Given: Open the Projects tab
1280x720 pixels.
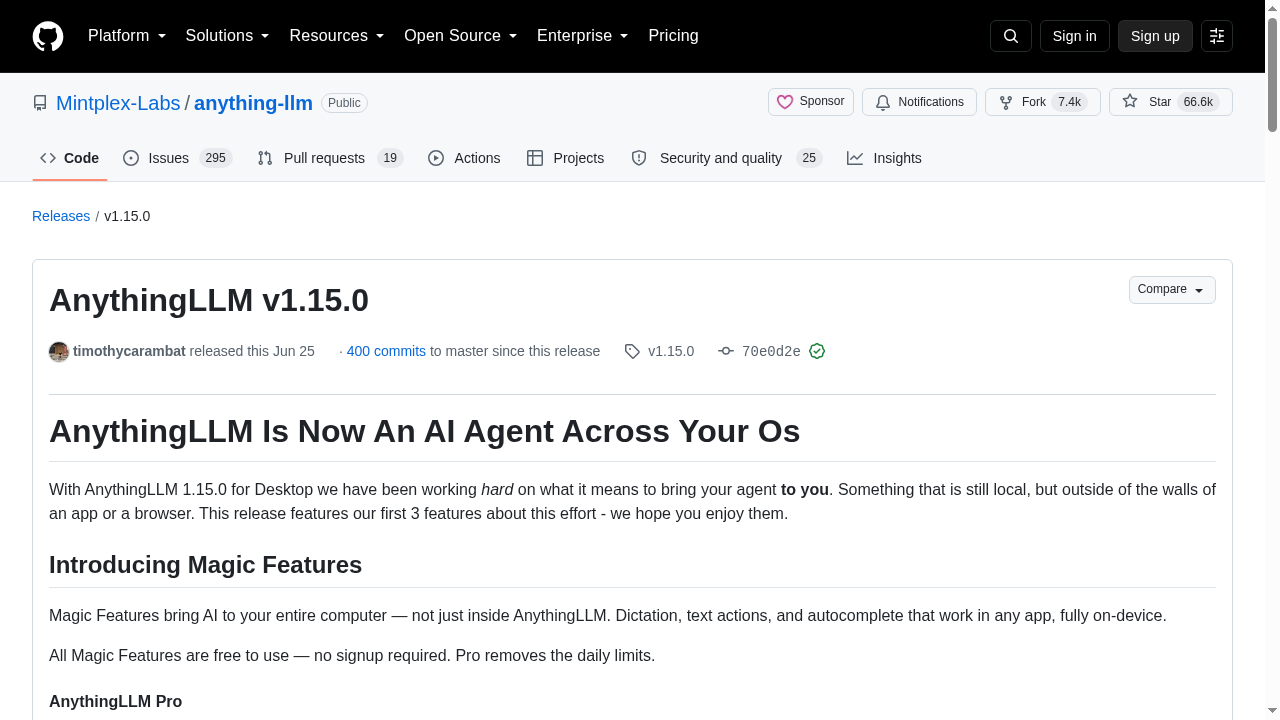Looking at the screenshot, I should [x=566, y=158].
